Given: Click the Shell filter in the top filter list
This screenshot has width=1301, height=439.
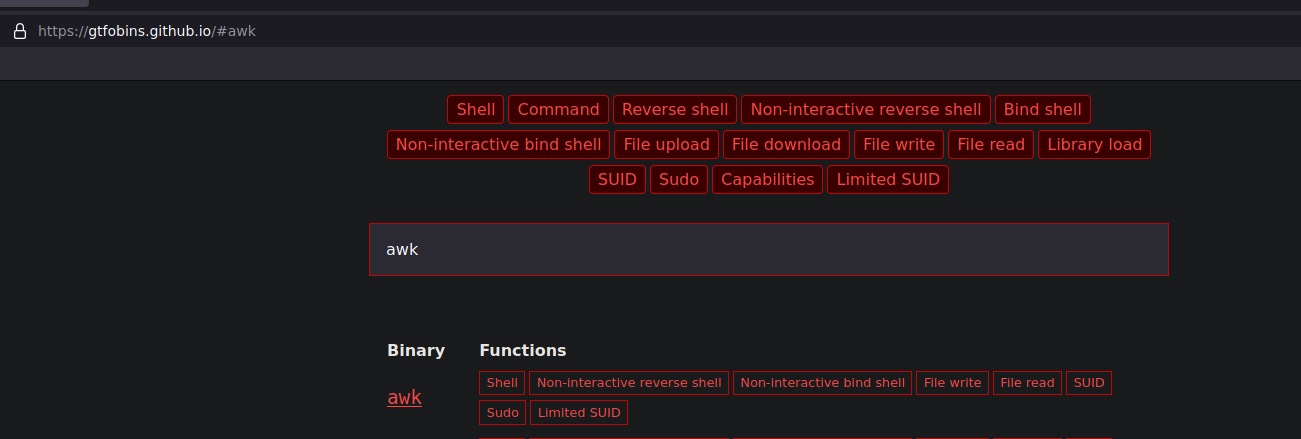Looking at the screenshot, I should 476,109.
